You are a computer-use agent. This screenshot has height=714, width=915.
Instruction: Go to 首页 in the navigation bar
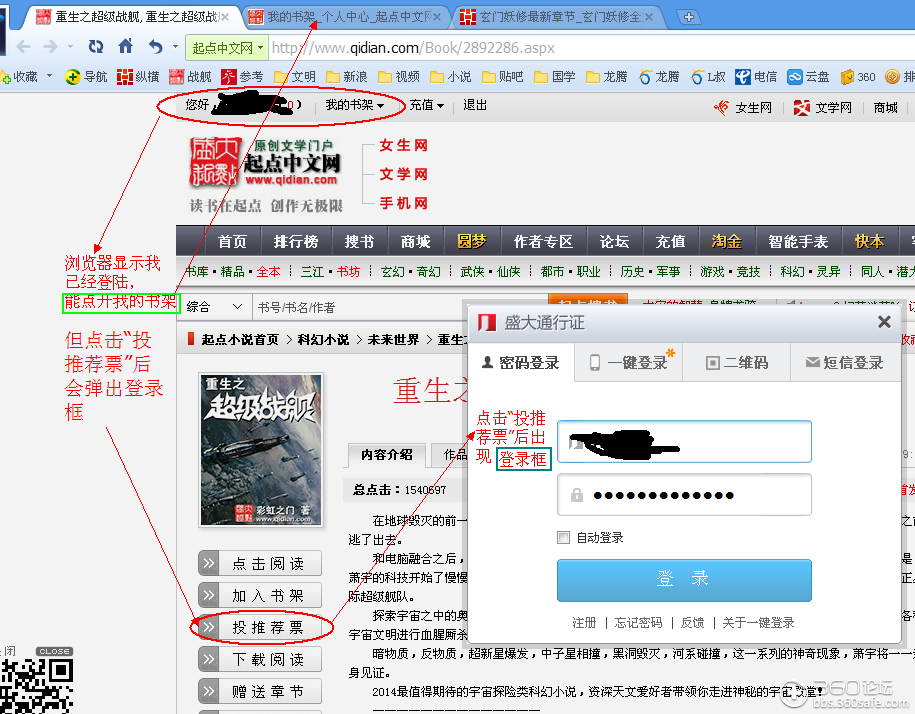[232, 242]
